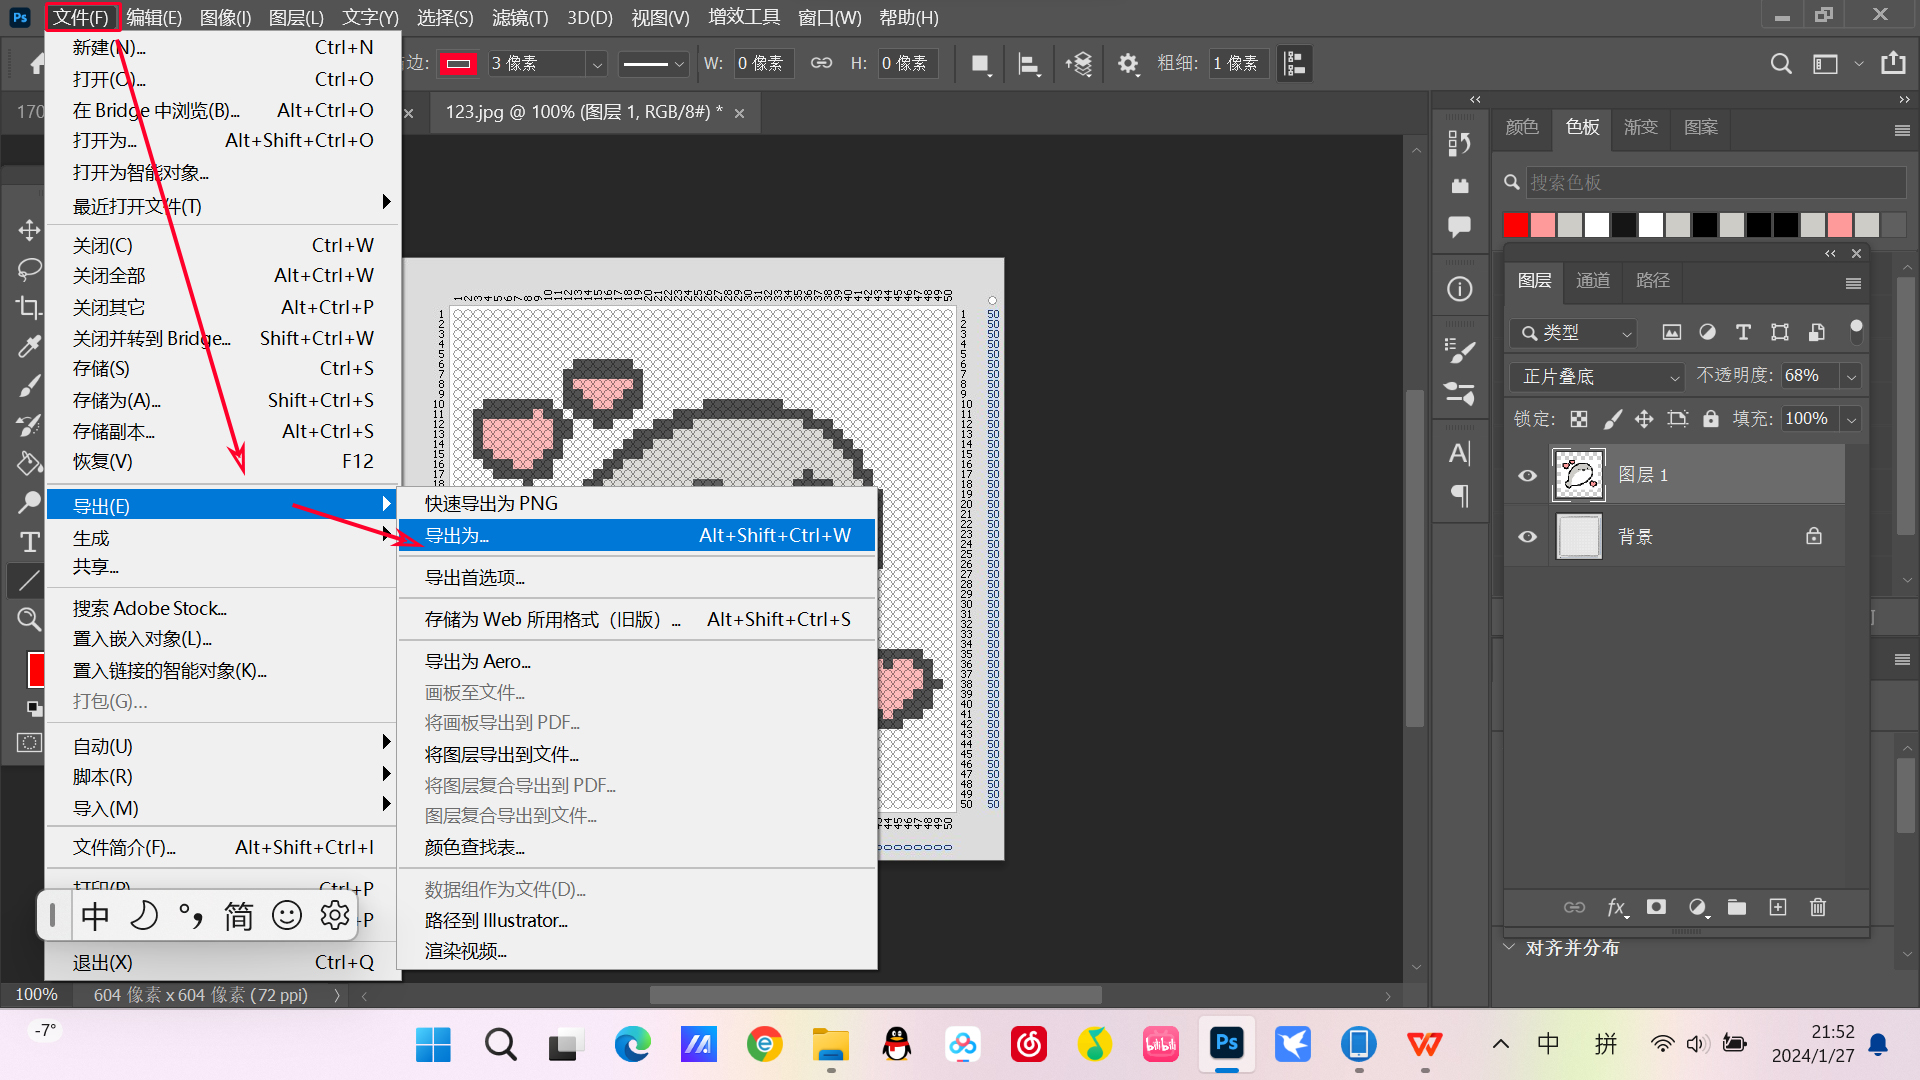Click the search icon in options bar
1920x1080 pixels.
[1781, 64]
